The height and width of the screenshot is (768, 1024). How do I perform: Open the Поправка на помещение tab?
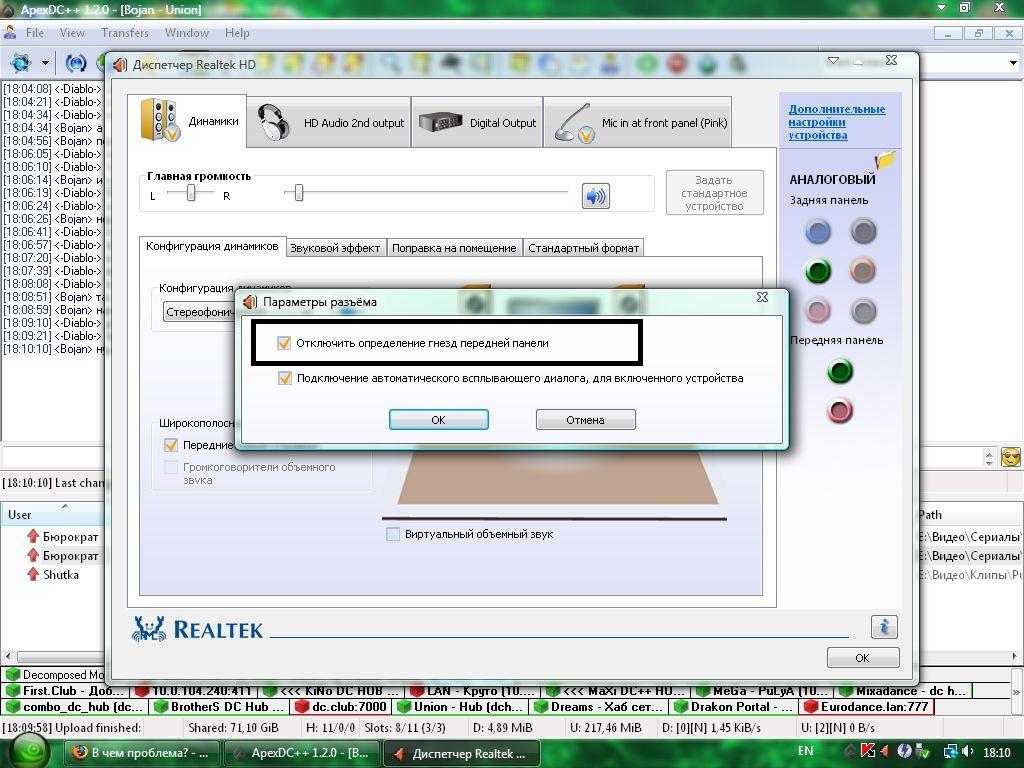pos(454,248)
